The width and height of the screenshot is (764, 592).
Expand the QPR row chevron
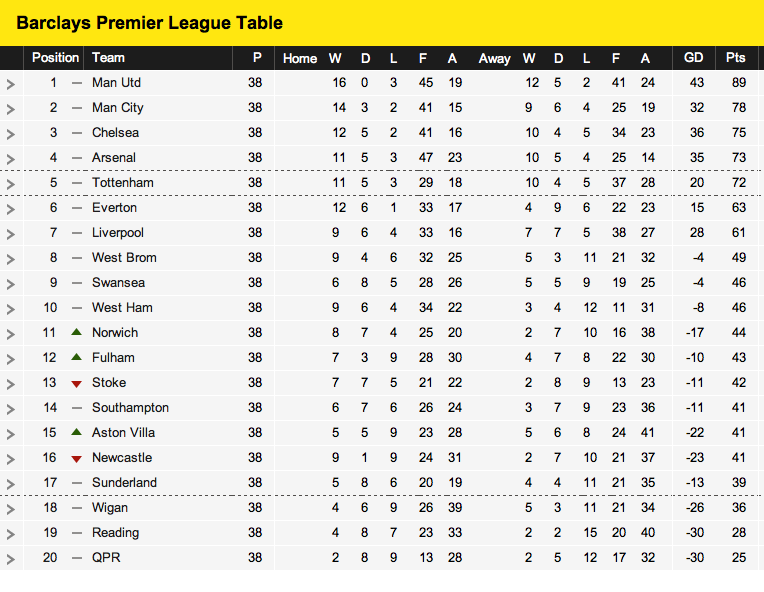coord(11,559)
